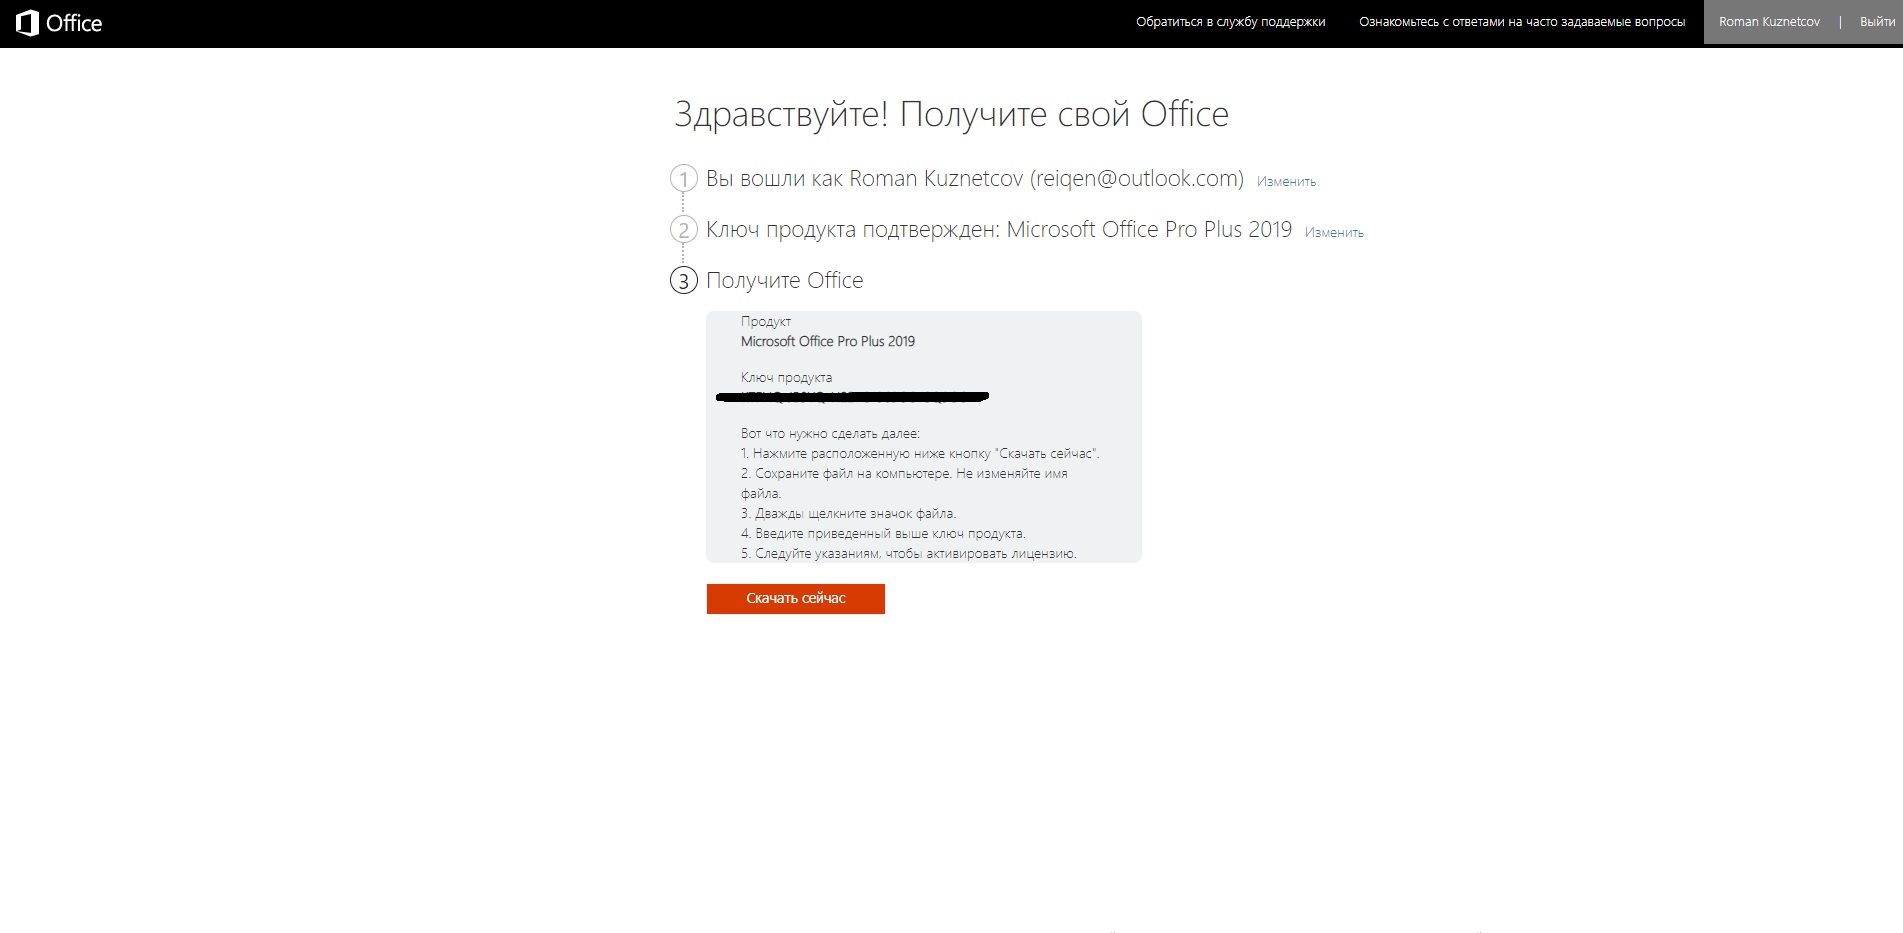Click instruction 1. Нажмите расположенную ниже кнопку
This screenshot has height=933, width=1903.
[920, 453]
